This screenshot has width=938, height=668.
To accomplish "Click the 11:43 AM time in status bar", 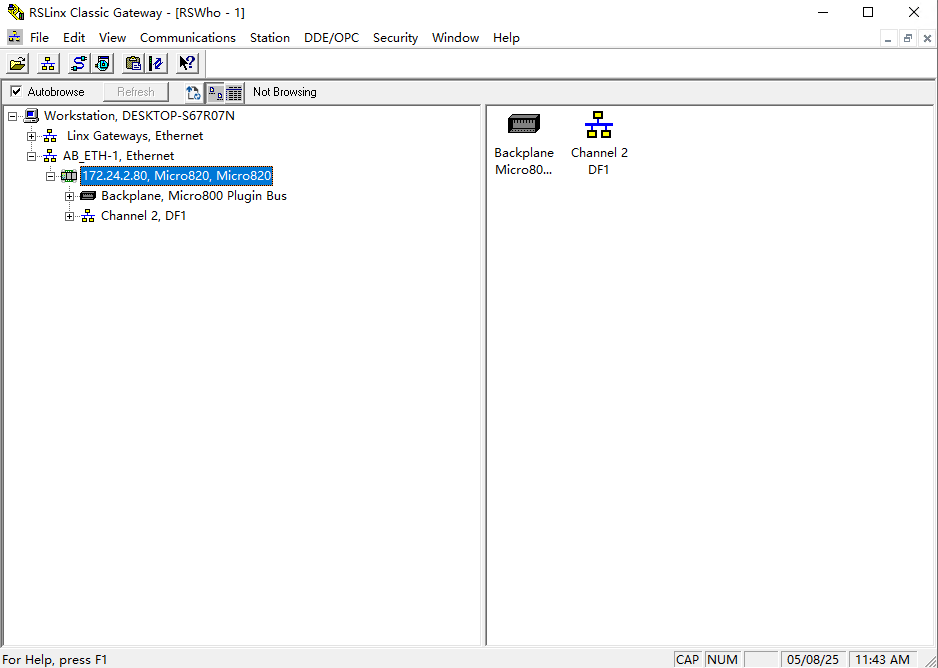I will coord(882,660).
